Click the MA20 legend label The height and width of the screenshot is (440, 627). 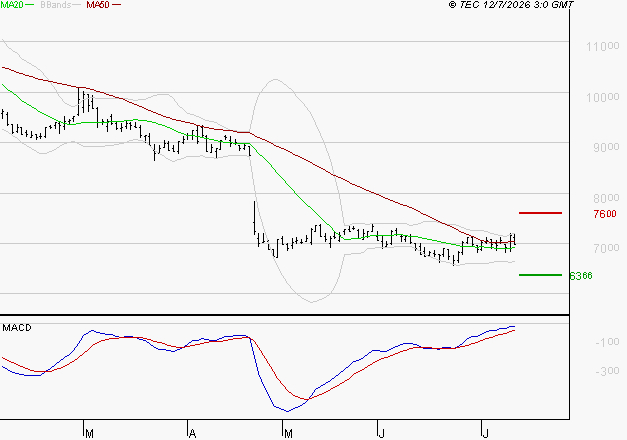[12, 4]
